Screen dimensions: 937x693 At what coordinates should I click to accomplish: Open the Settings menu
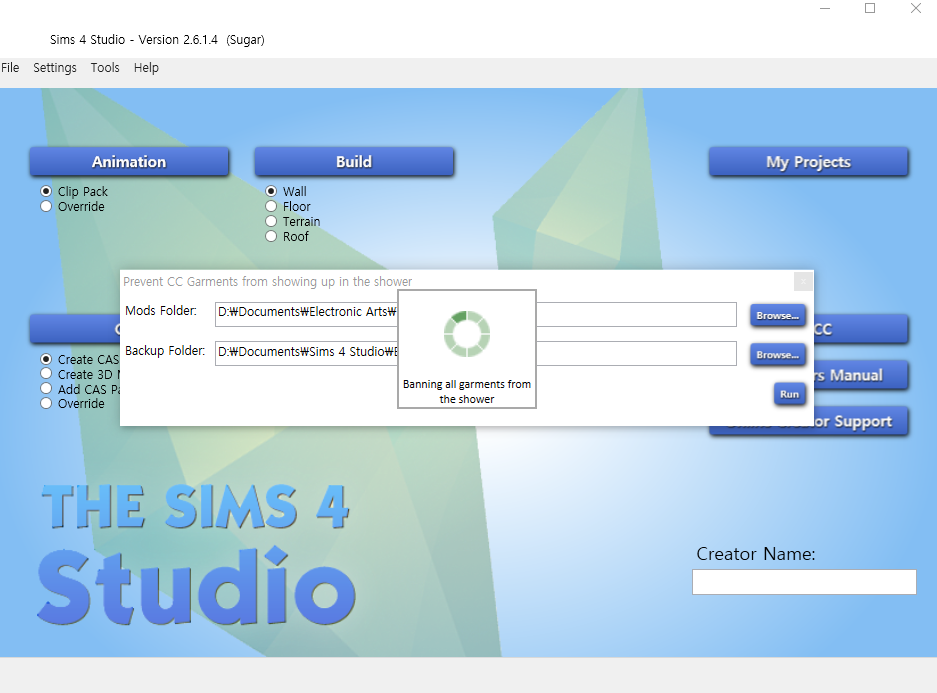coord(54,68)
